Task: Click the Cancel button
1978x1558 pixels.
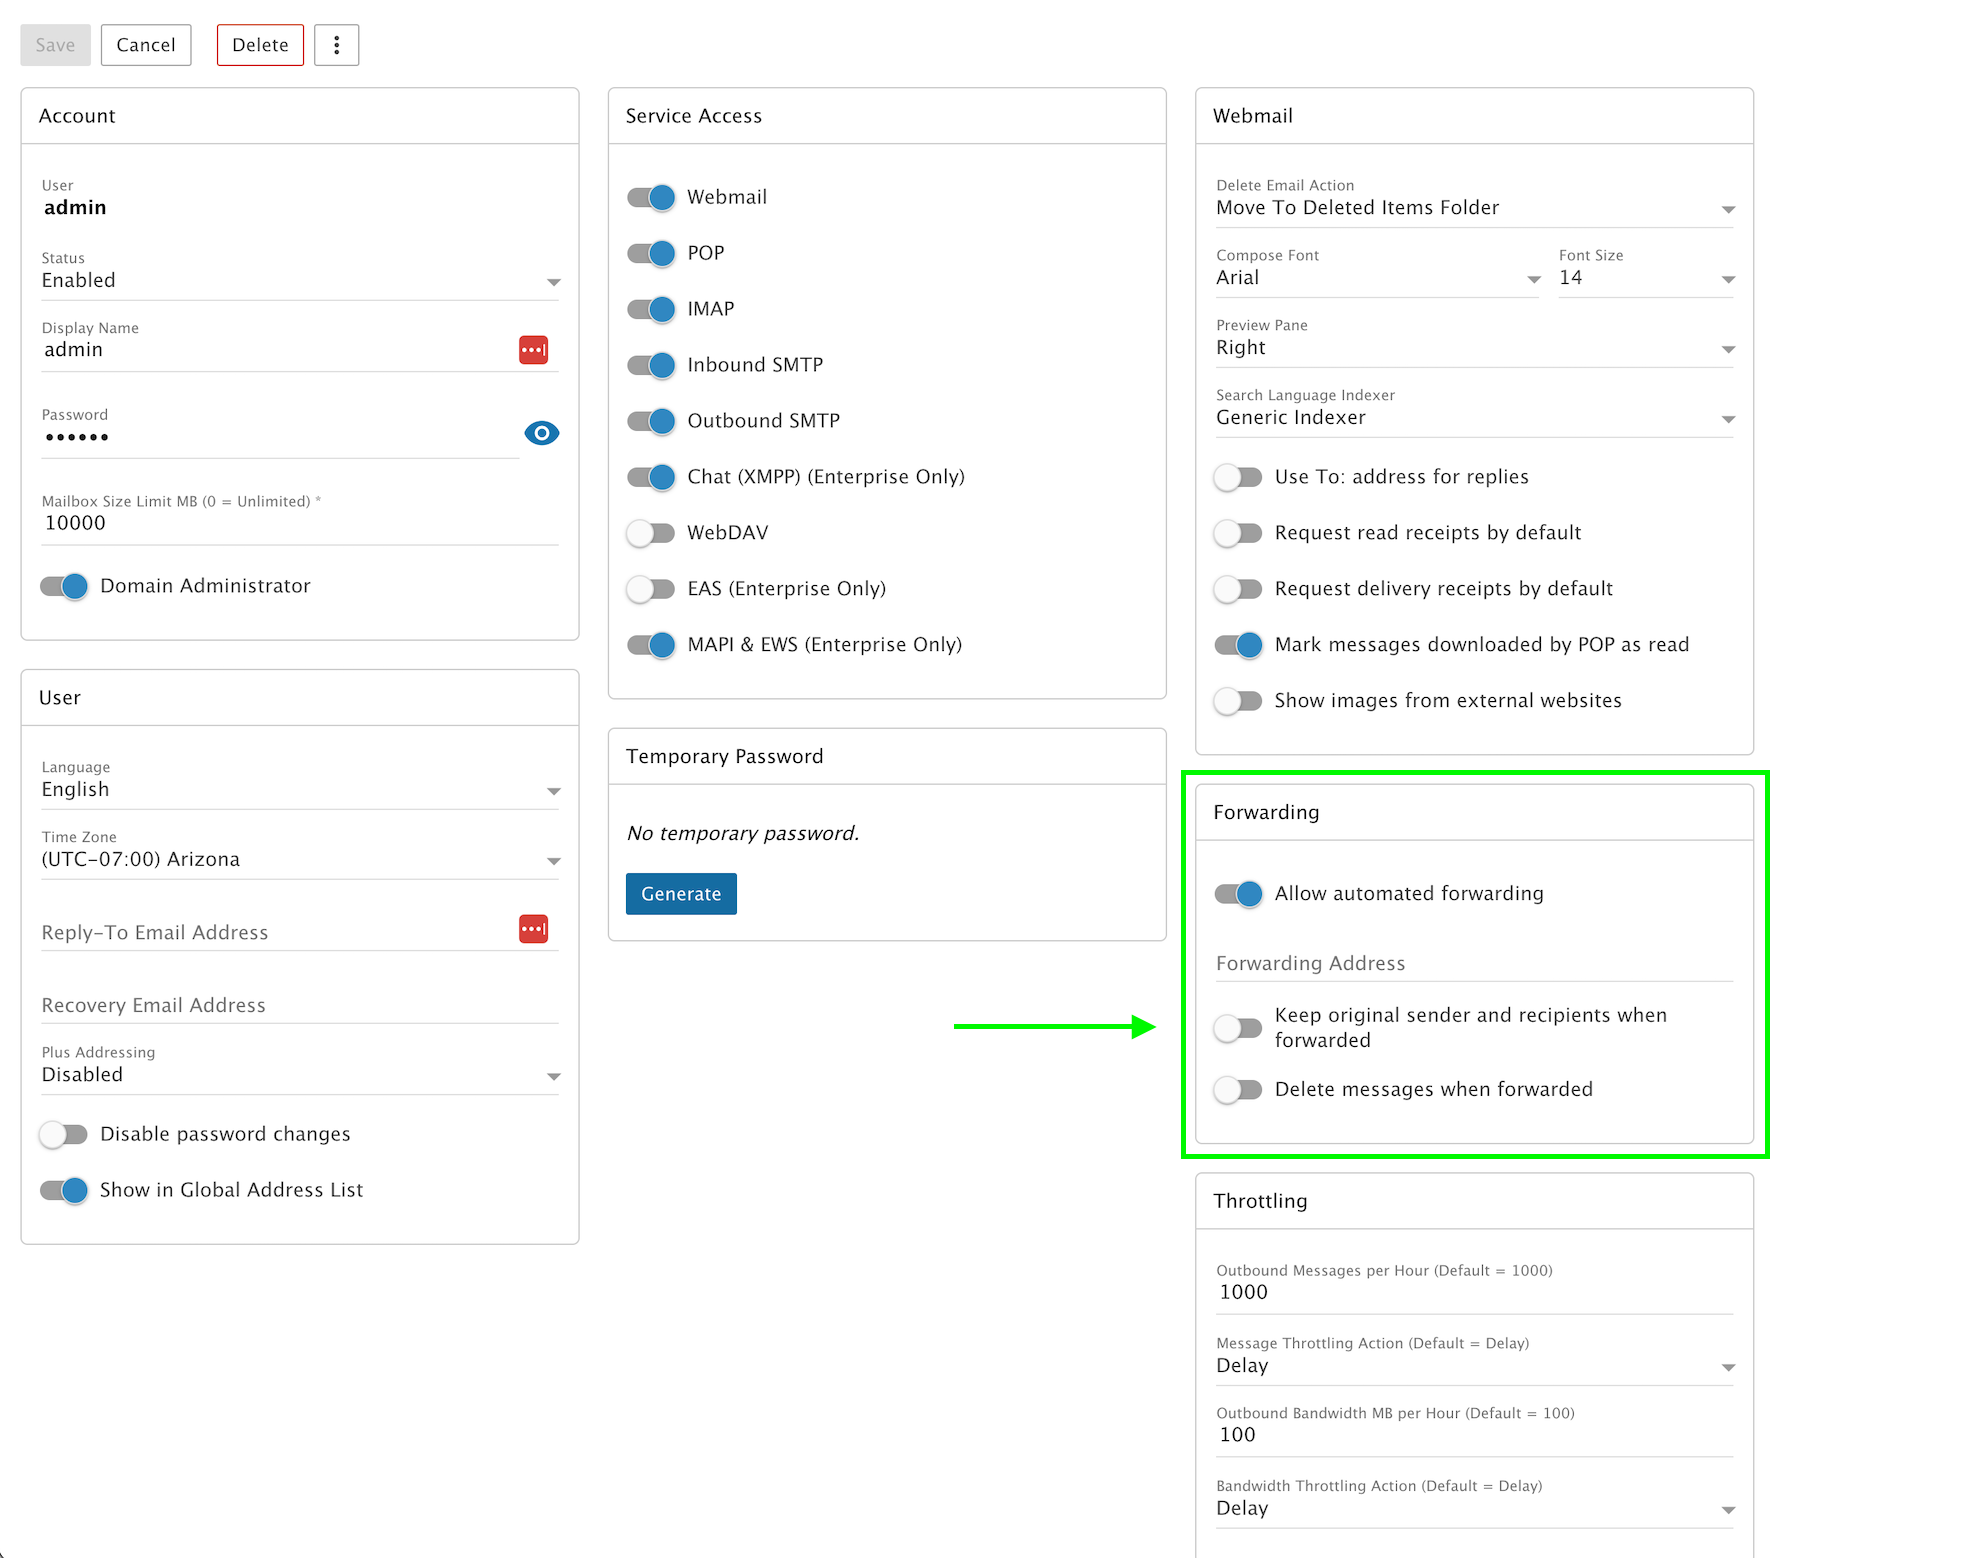Action: (146, 45)
